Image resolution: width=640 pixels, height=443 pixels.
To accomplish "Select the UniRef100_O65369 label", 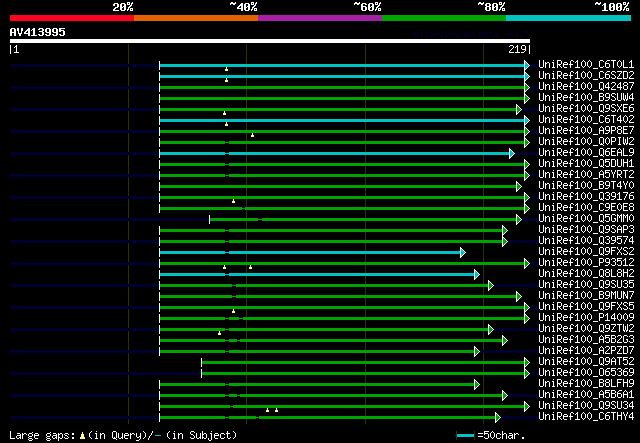I will click(586, 373).
